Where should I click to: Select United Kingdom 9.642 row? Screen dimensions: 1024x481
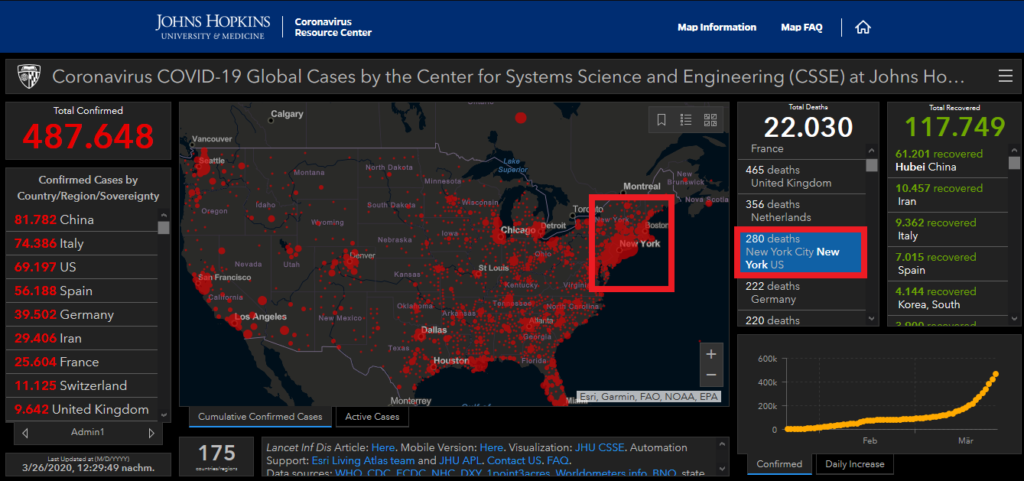pos(83,410)
